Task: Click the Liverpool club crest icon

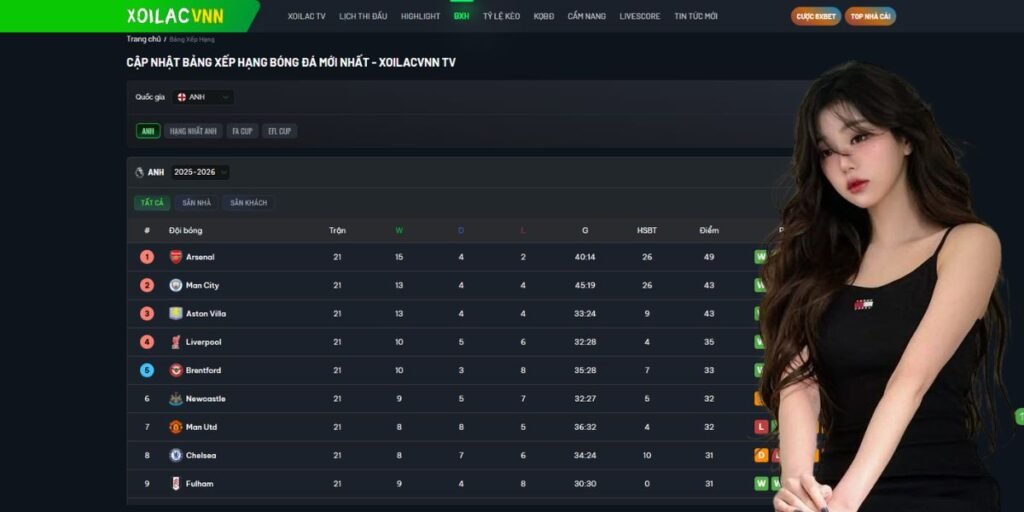Action: tap(176, 342)
